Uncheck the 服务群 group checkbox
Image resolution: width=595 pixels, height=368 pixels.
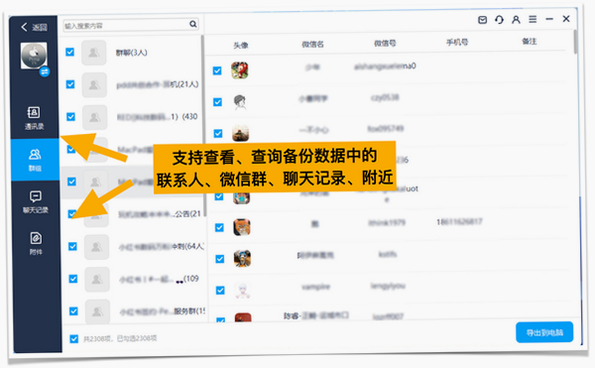pyautogui.click(x=74, y=311)
